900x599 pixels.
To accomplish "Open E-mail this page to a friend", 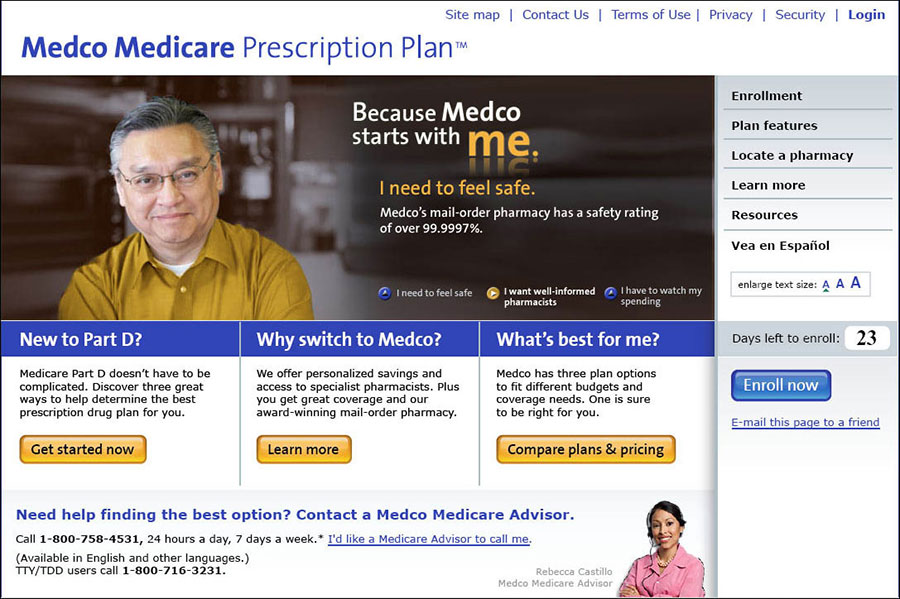I will [805, 422].
